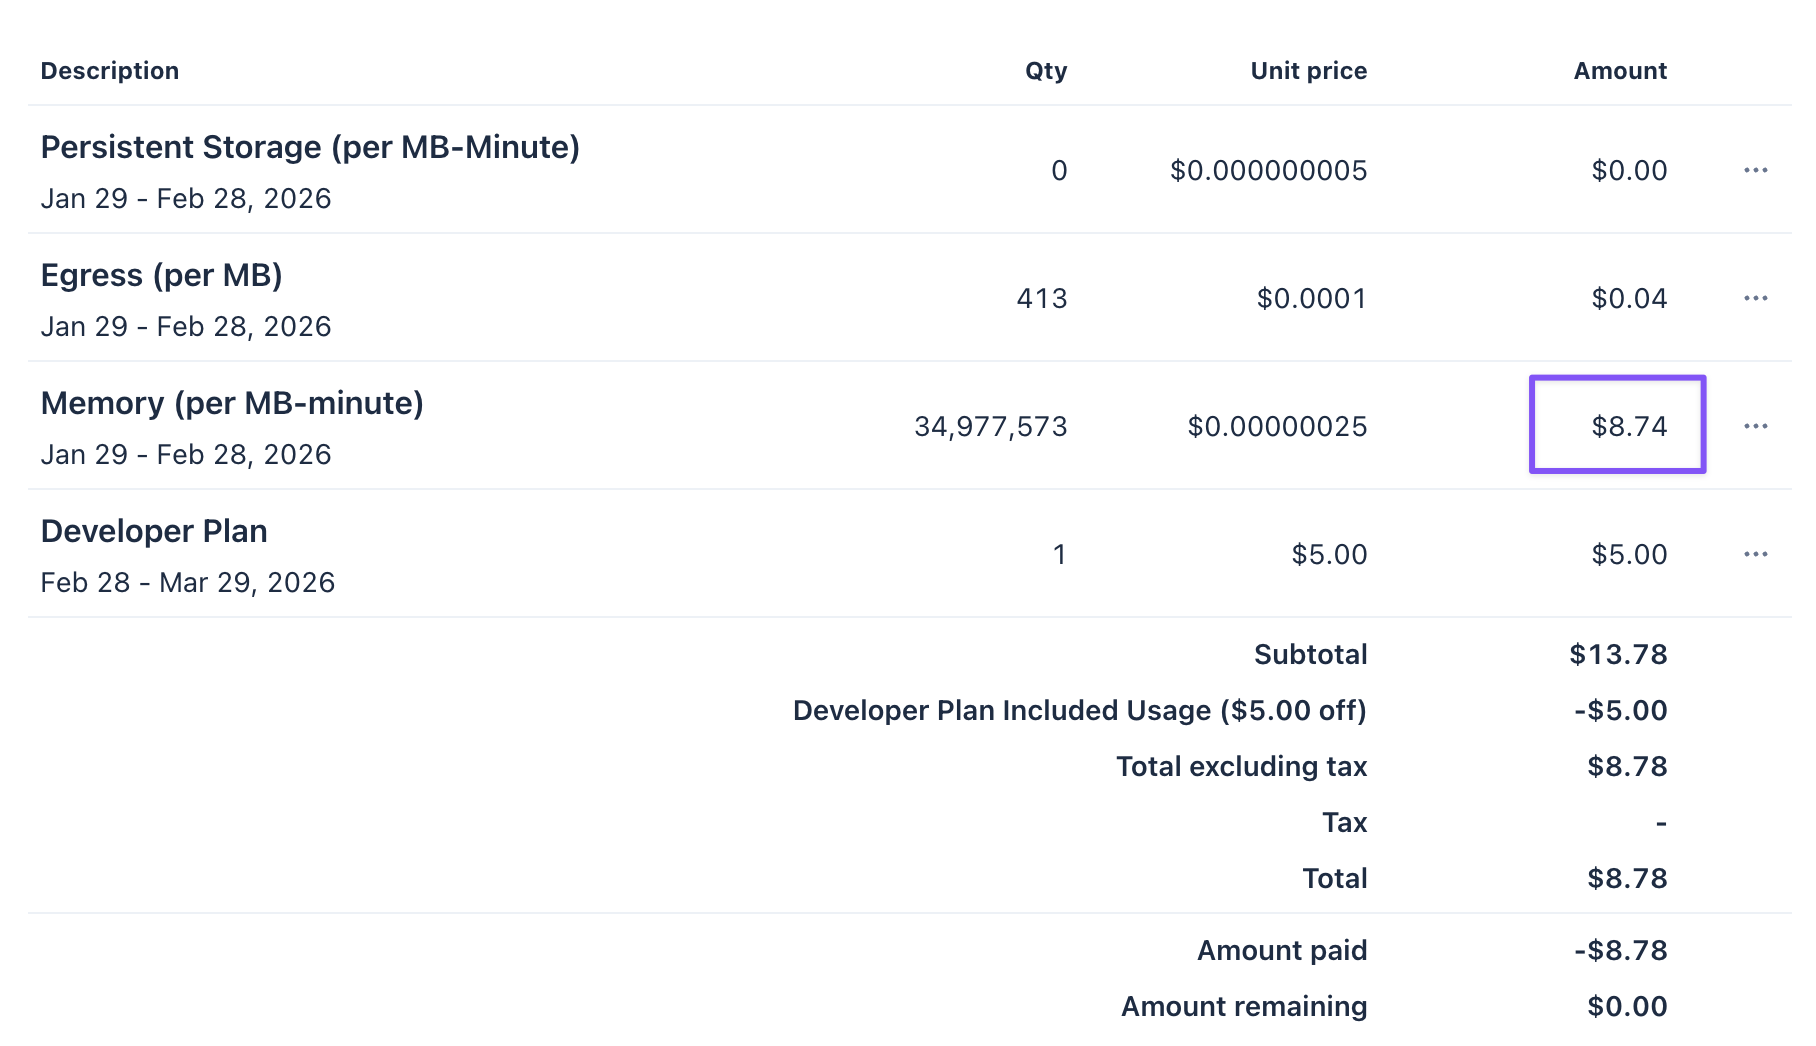1816x1046 pixels.
Task: Select the Persistent Storage (per MB-Minute) item name
Action: pyautogui.click(x=310, y=147)
